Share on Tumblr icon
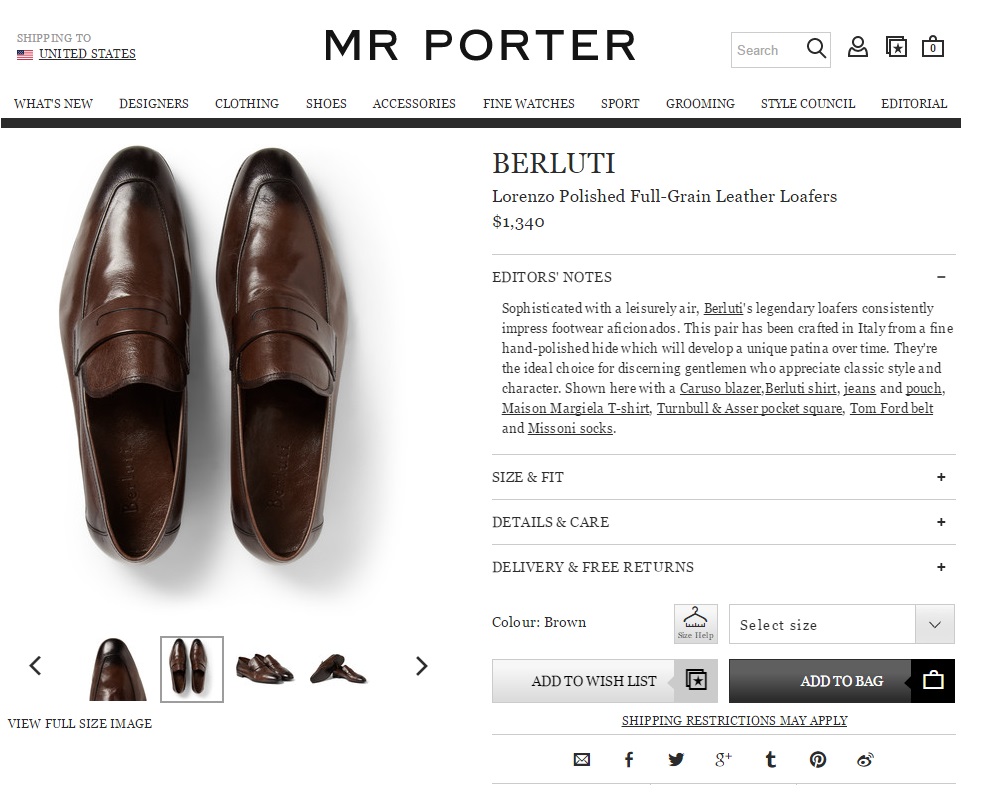 click(770, 760)
